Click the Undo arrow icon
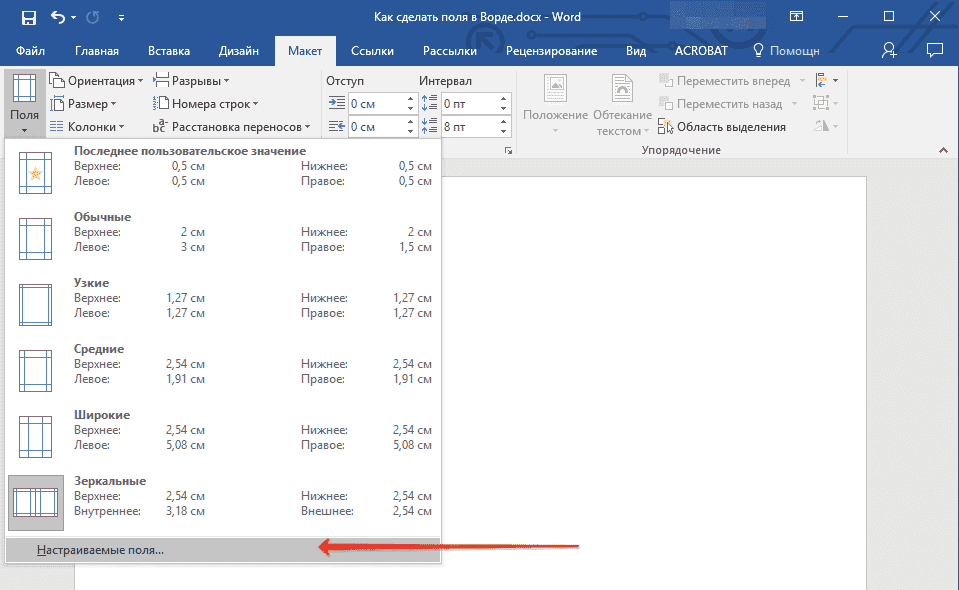 pyautogui.click(x=57, y=17)
